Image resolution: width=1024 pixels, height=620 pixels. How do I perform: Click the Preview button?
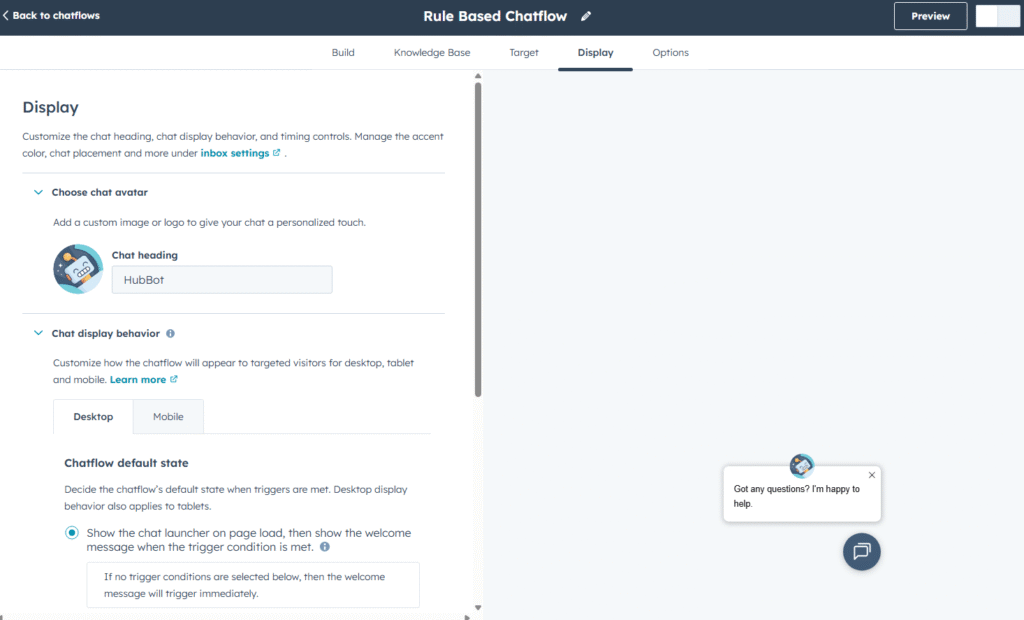930,15
